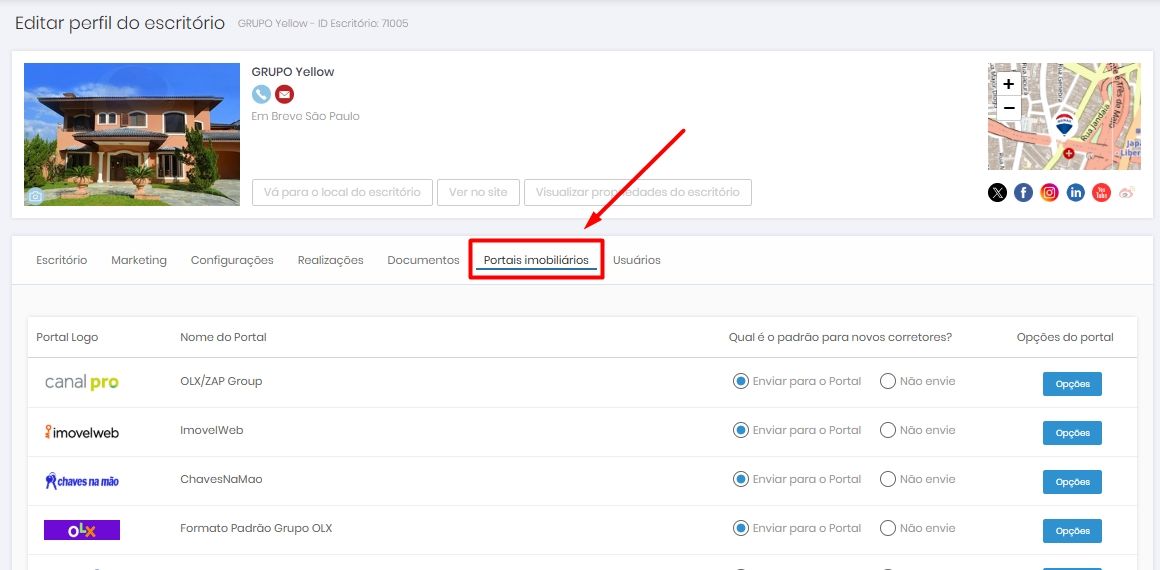Click the Opções do portal column header
Image resolution: width=1160 pixels, height=570 pixels.
(1065, 338)
